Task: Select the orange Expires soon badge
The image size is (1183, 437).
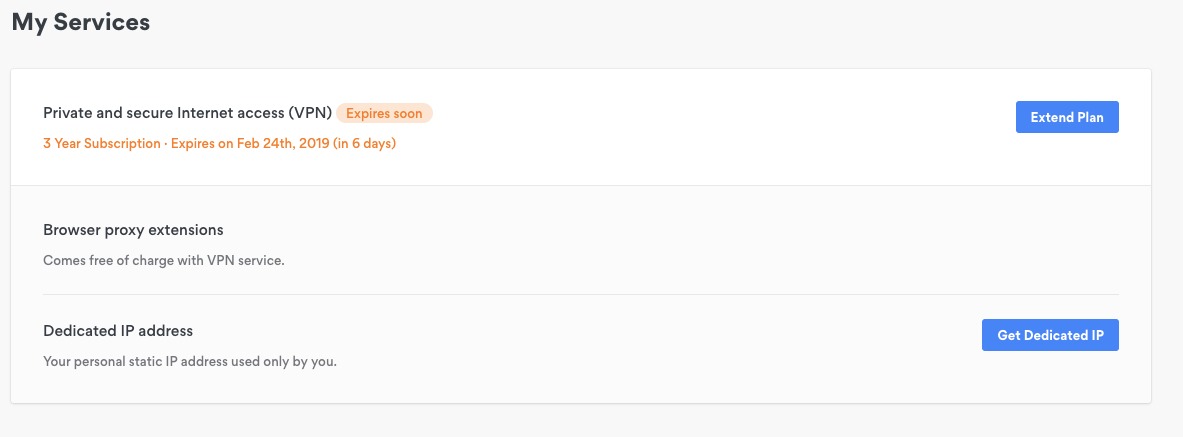Action: pos(385,113)
